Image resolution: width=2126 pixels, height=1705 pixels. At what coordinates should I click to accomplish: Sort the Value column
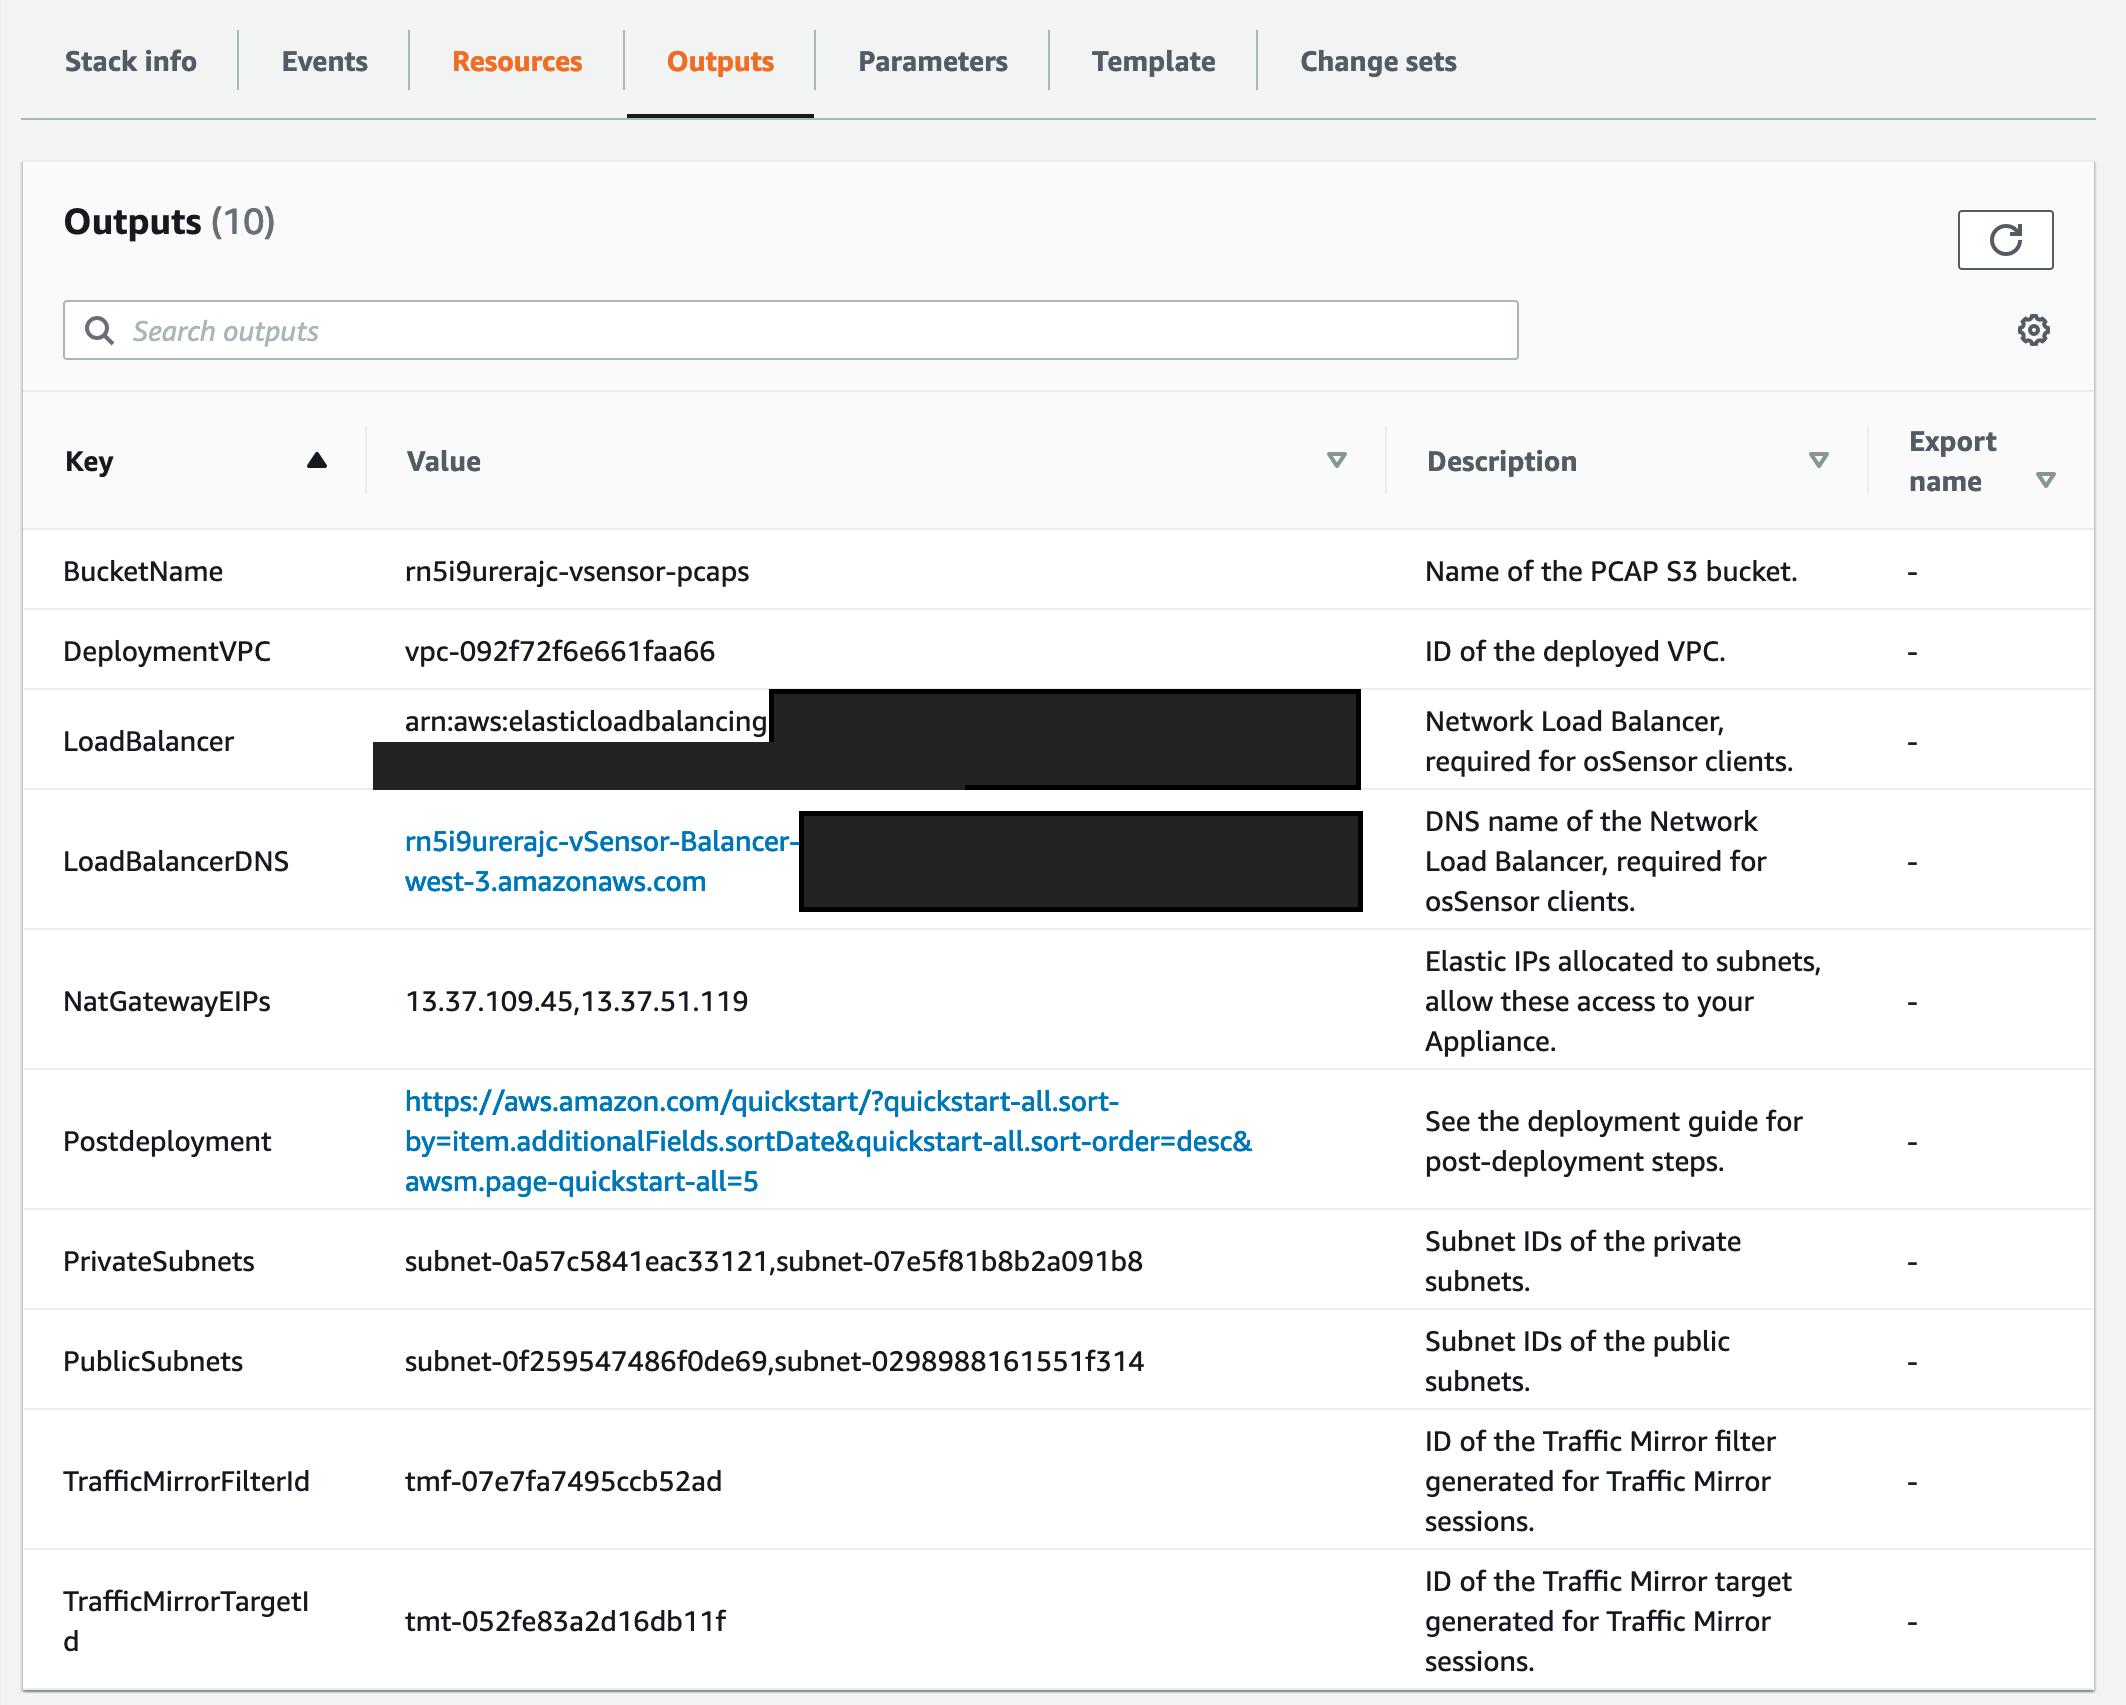(x=1336, y=460)
